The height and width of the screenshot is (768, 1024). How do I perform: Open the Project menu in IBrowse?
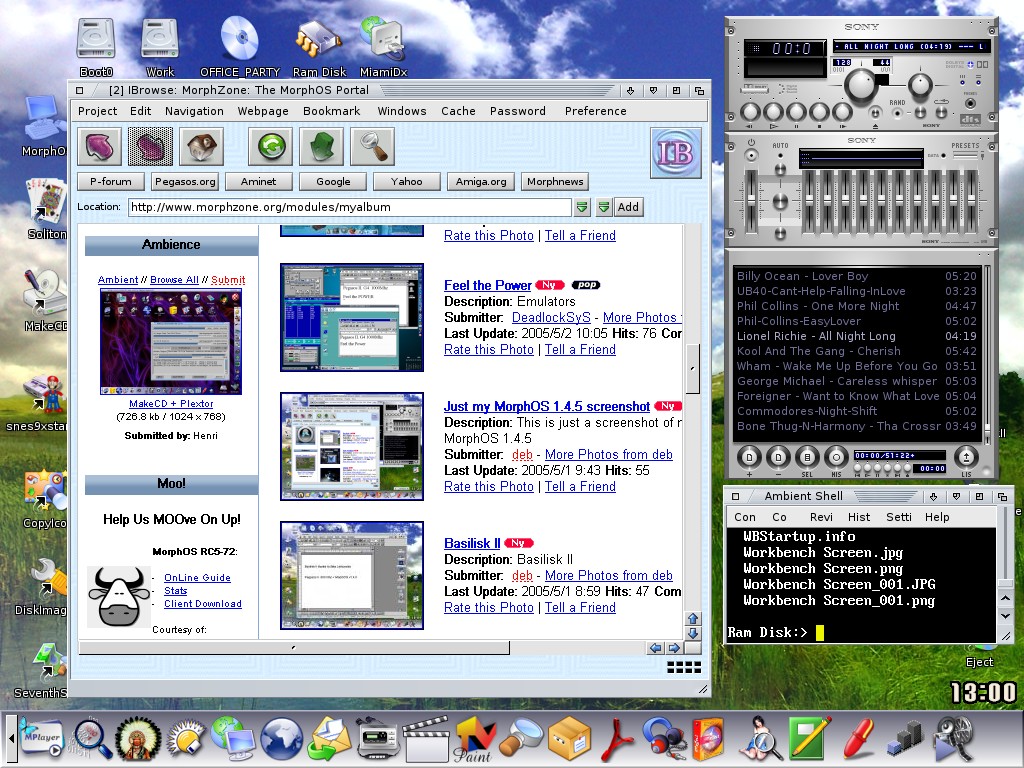point(97,111)
